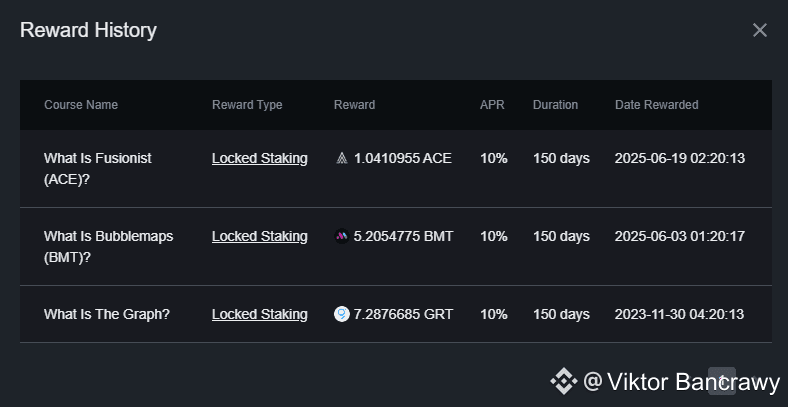788x407 pixels.
Task: Click the Duration column header
Action: pyautogui.click(x=555, y=105)
